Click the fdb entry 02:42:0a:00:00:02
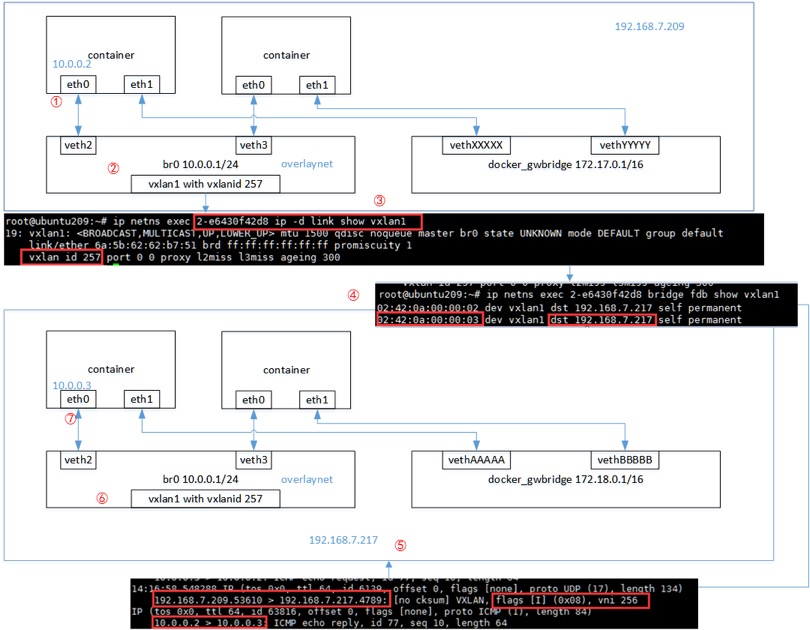Image resolution: width=810 pixels, height=630 pixels. pyautogui.click(x=429, y=308)
